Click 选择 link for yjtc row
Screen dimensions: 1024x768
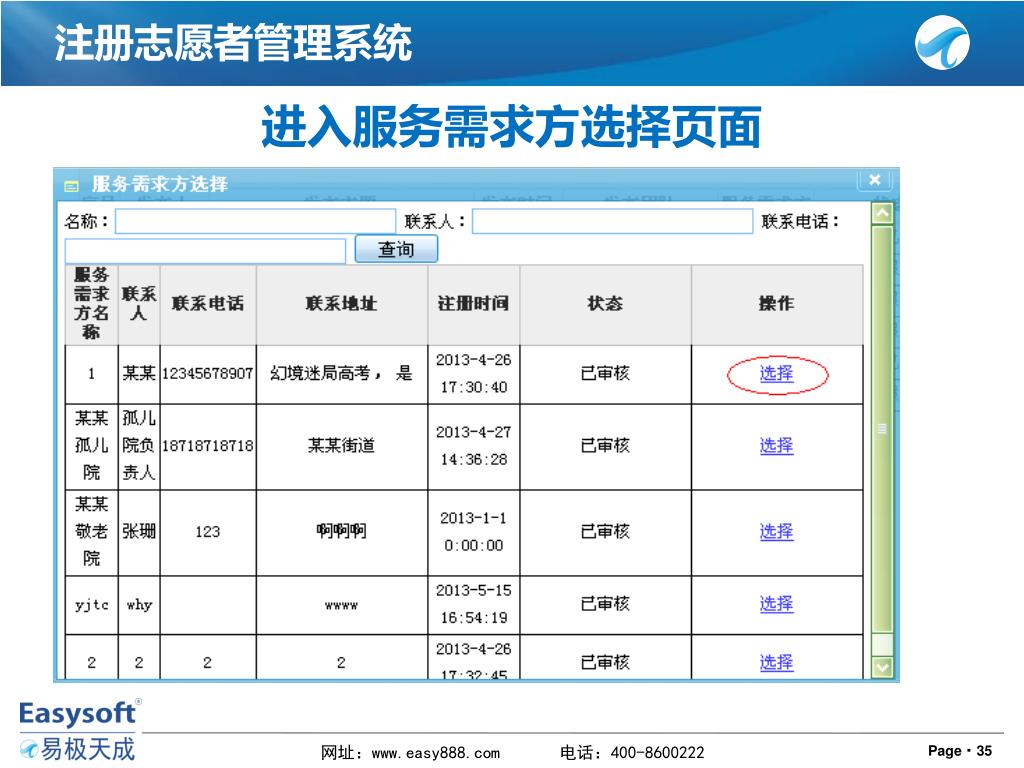click(776, 604)
